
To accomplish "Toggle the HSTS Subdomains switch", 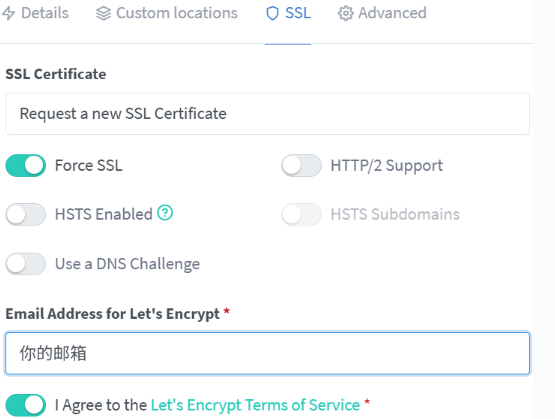I will pos(301,214).
